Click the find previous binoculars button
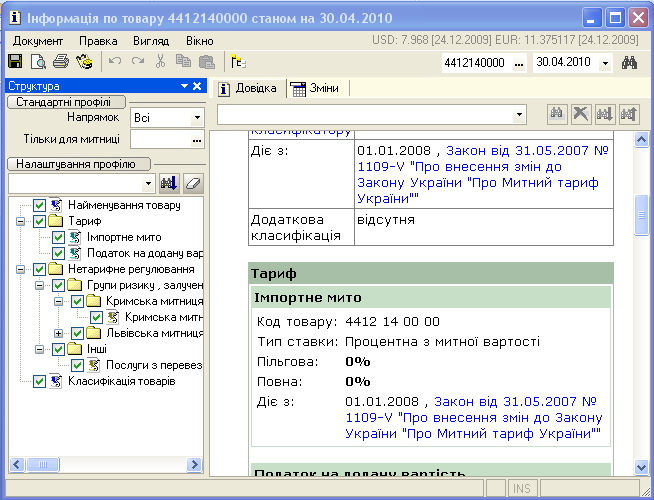This screenshot has width=654, height=500. [x=629, y=114]
